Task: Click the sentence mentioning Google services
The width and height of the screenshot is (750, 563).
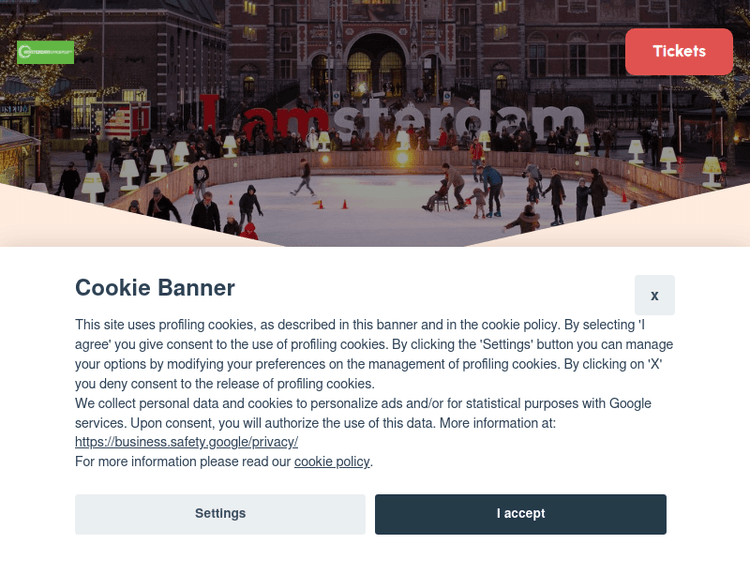Action: pyautogui.click(x=363, y=413)
